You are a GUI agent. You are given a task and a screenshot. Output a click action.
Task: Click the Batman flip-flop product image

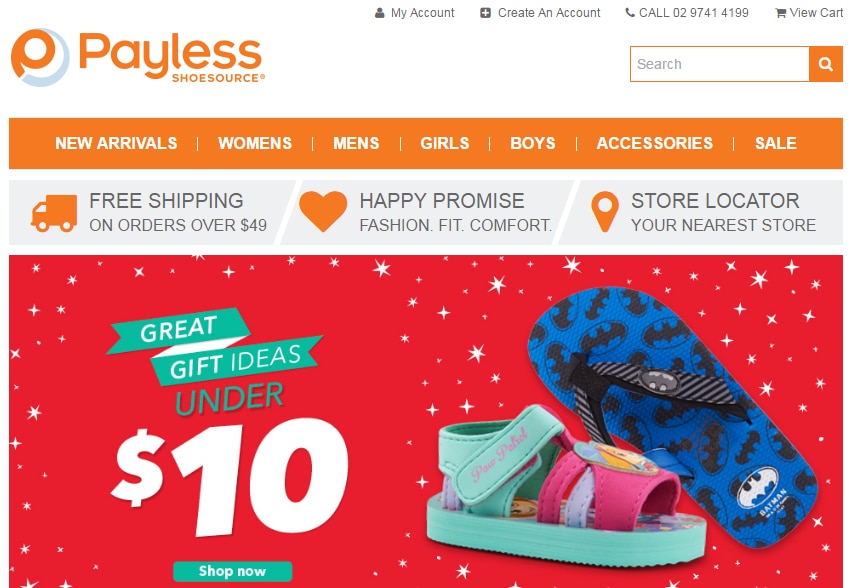click(675, 413)
